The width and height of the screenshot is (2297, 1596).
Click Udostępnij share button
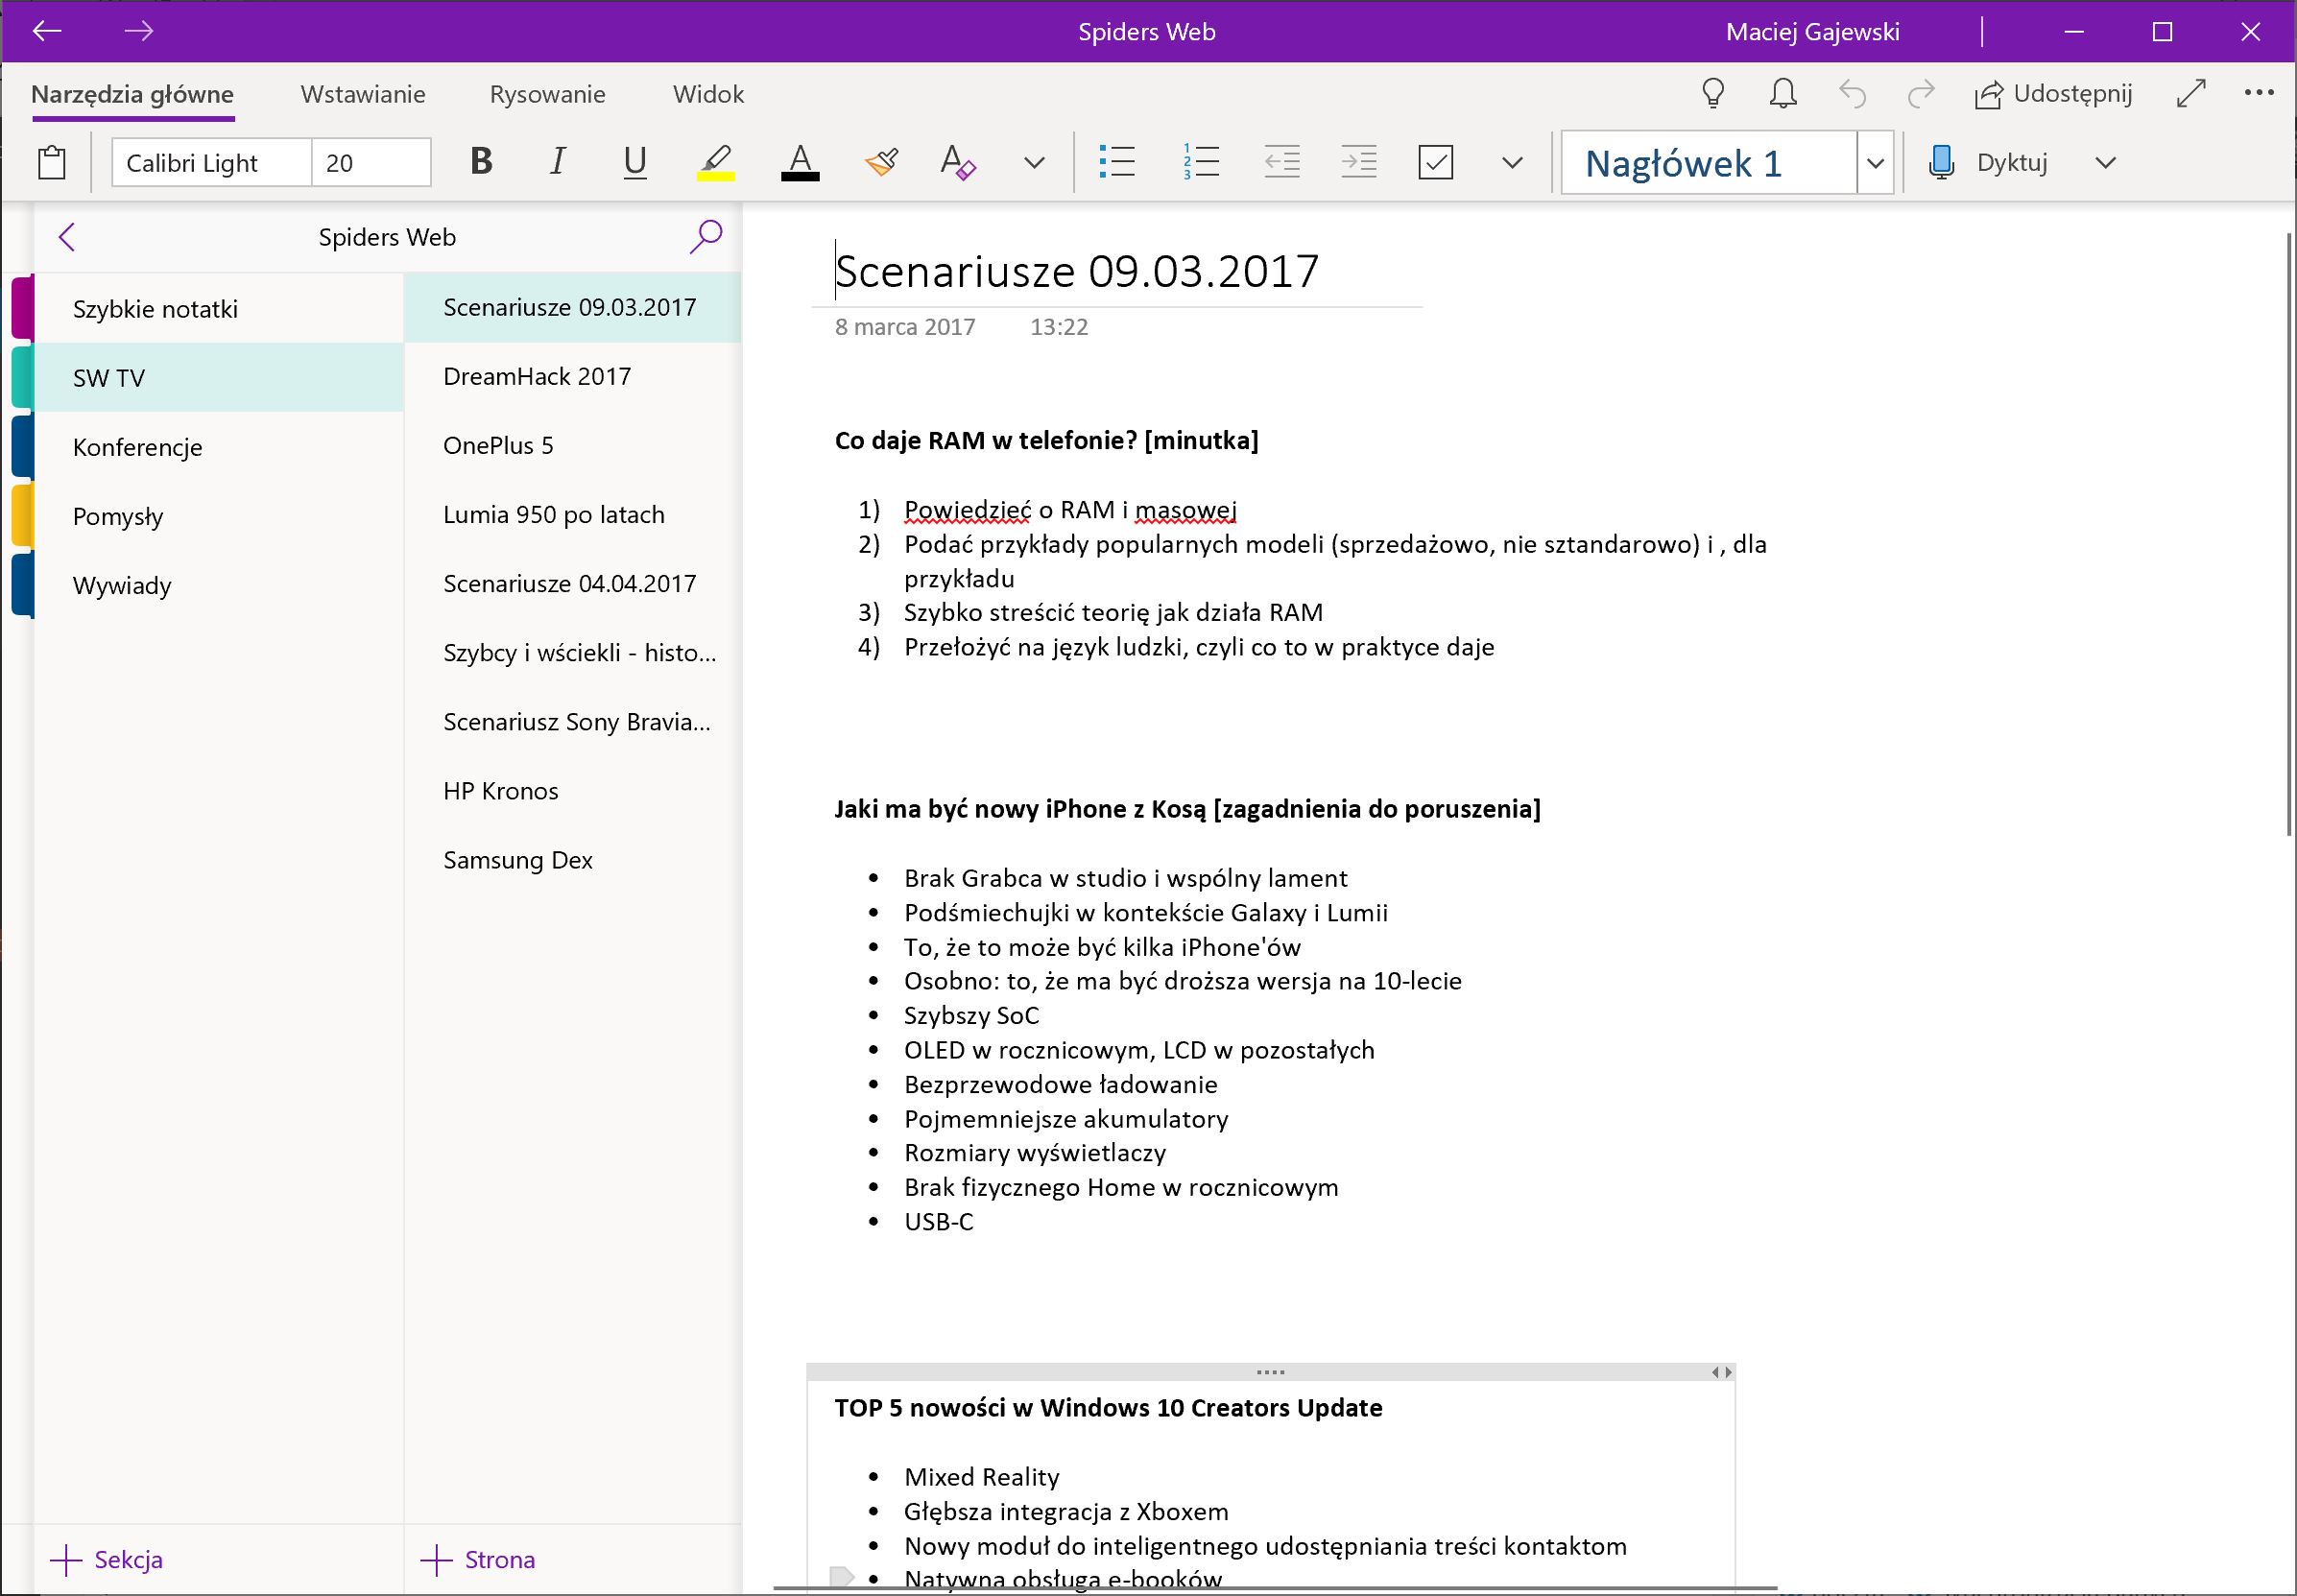click(x=2053, y=94)
